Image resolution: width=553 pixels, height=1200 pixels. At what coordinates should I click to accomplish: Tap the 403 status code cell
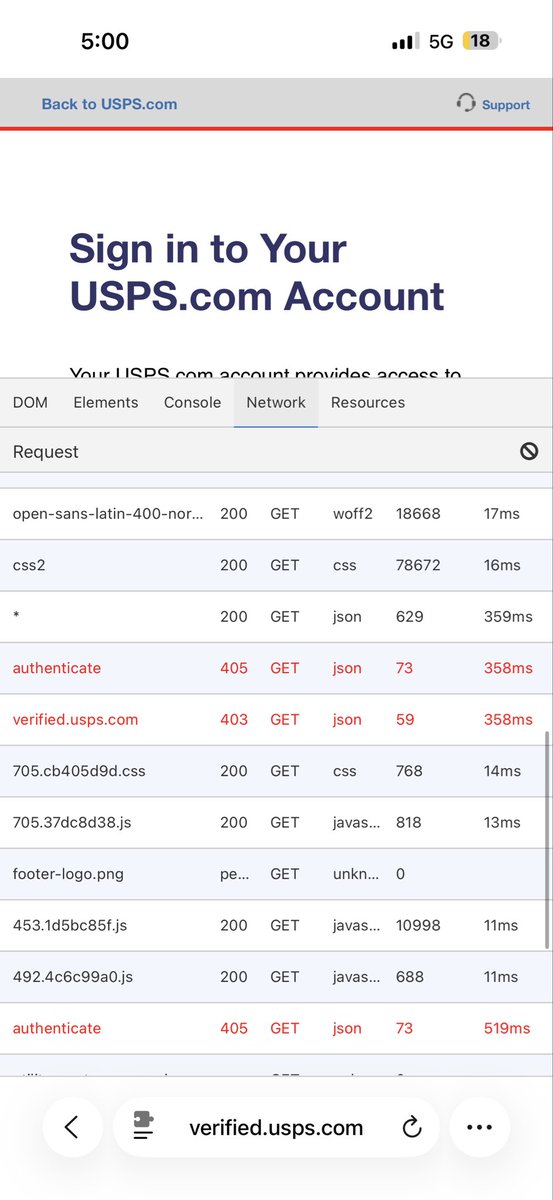point(233,719)
